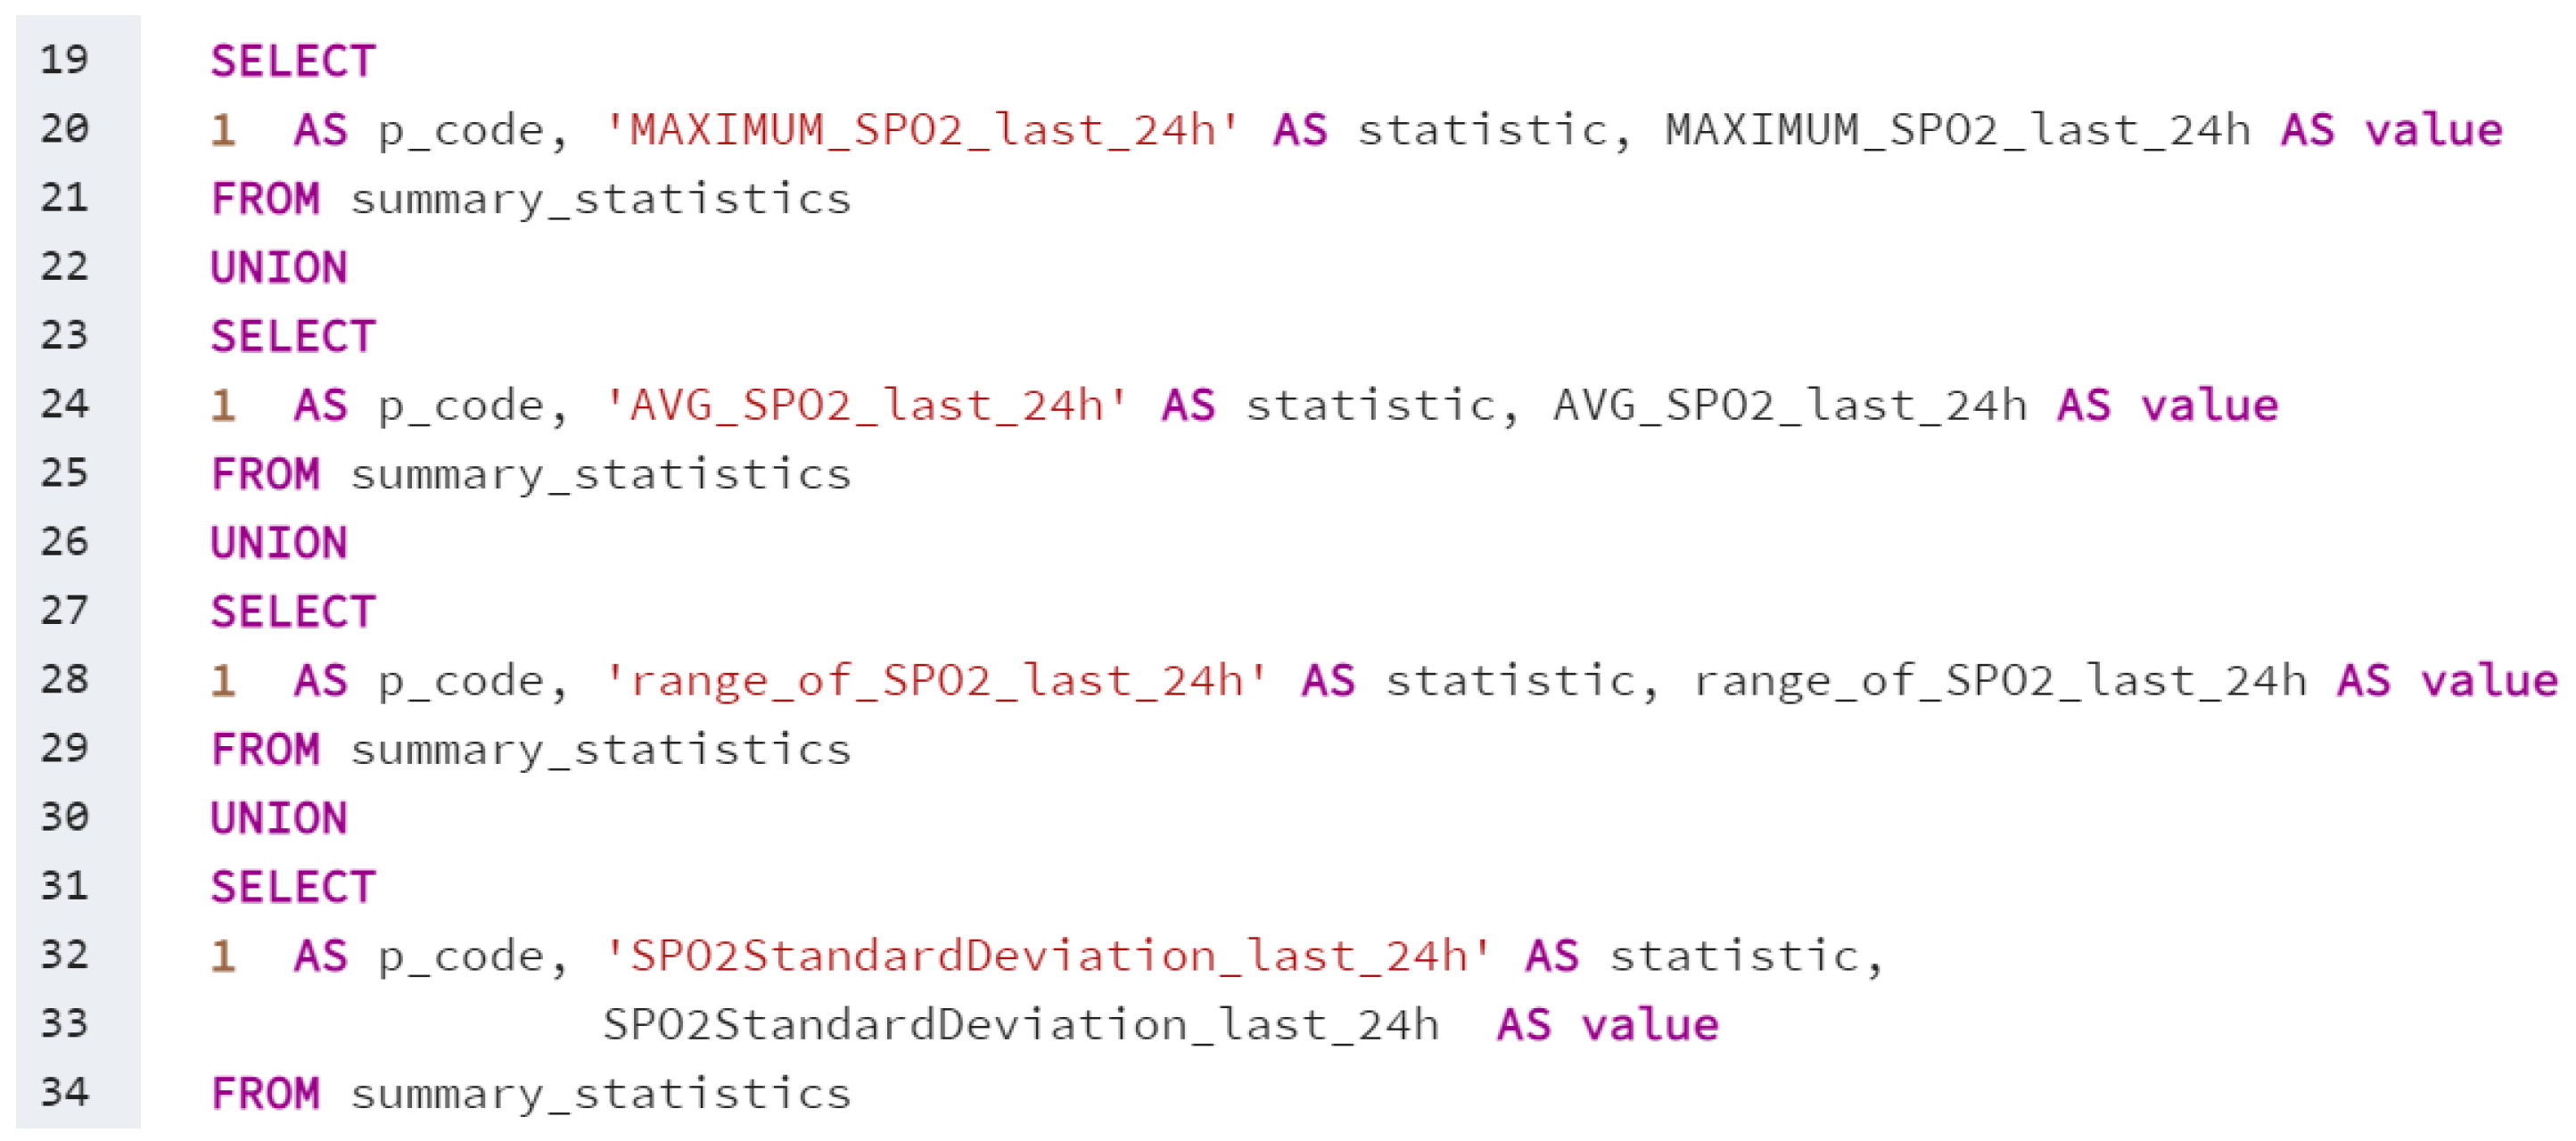
Task: Click the UNION keyword on line 22
Action: point(279,268)
